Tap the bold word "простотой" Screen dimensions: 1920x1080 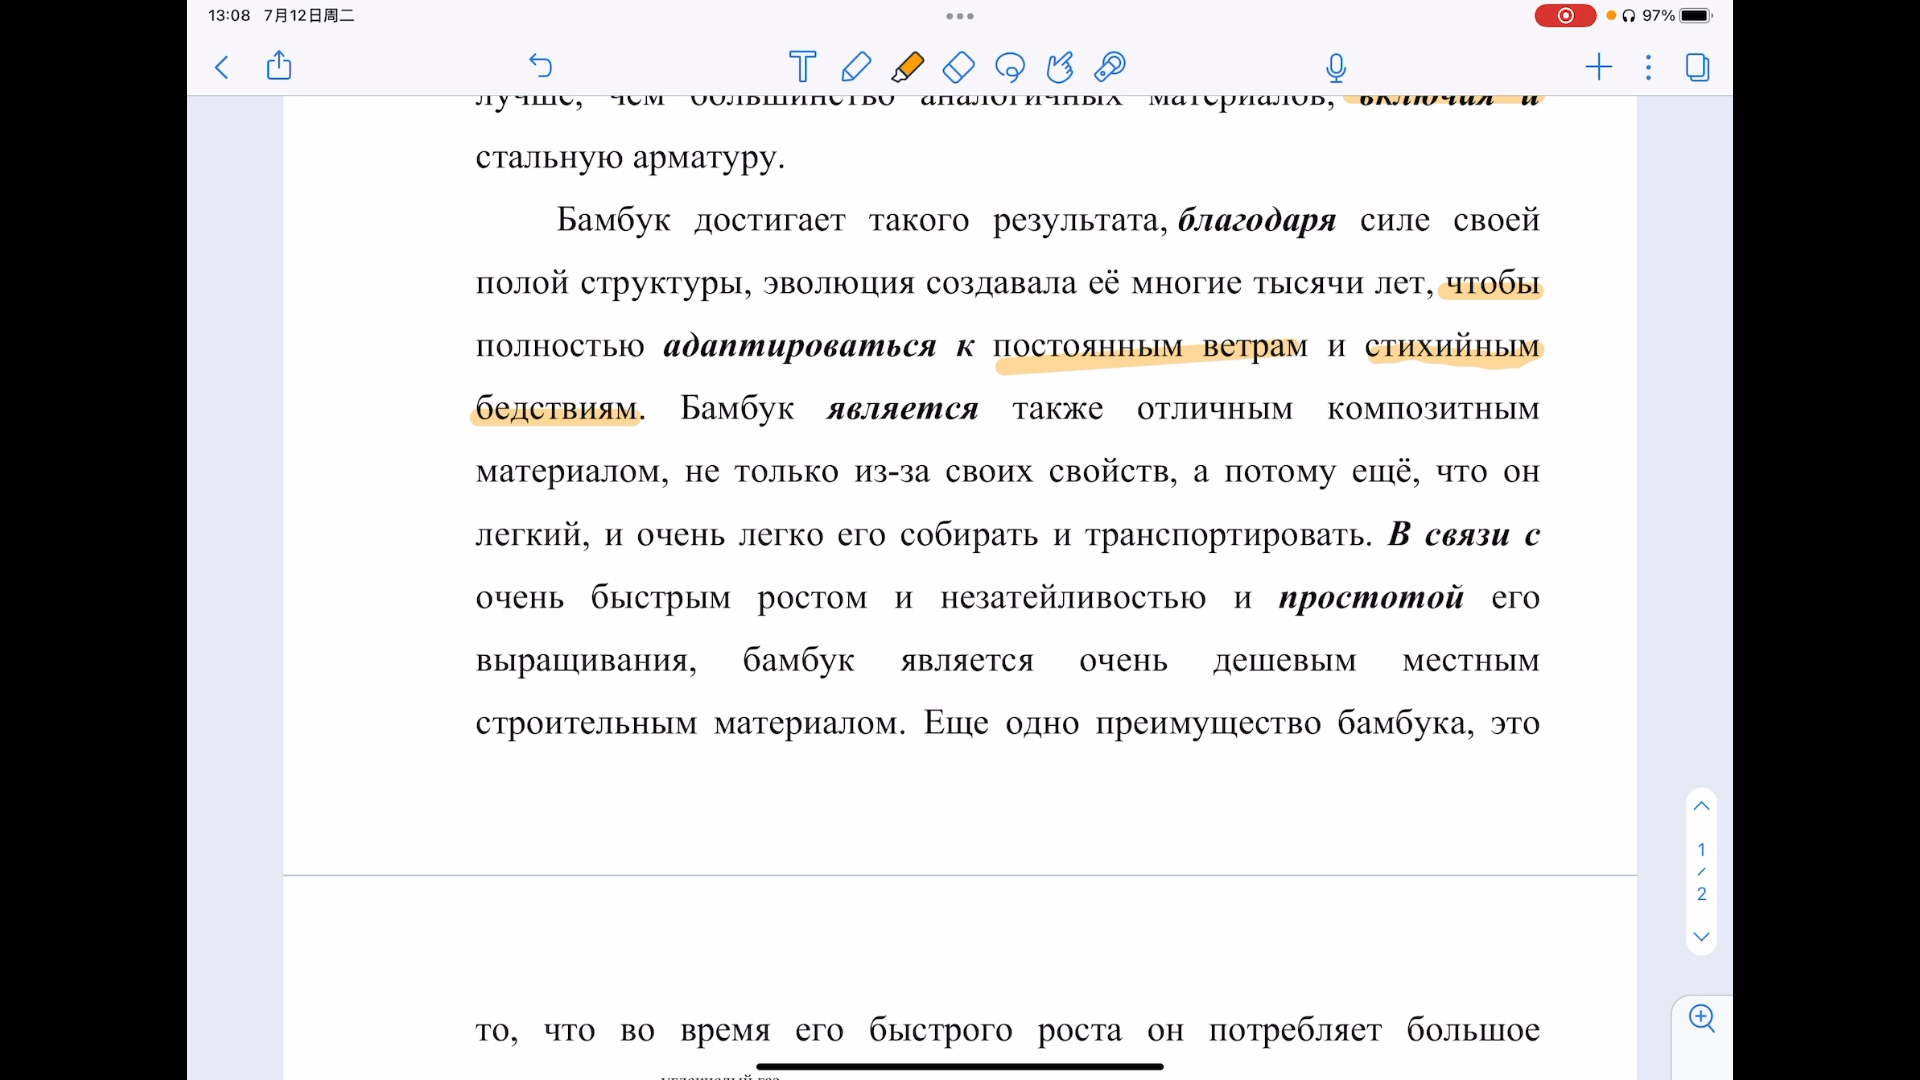1371,598
